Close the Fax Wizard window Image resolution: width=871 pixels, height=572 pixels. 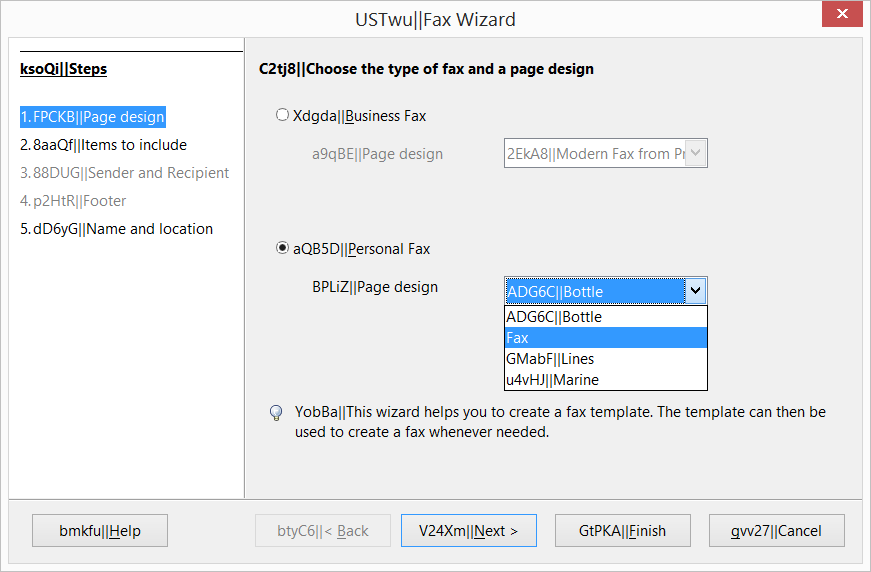pyautogui.click(x=843, y=17)
